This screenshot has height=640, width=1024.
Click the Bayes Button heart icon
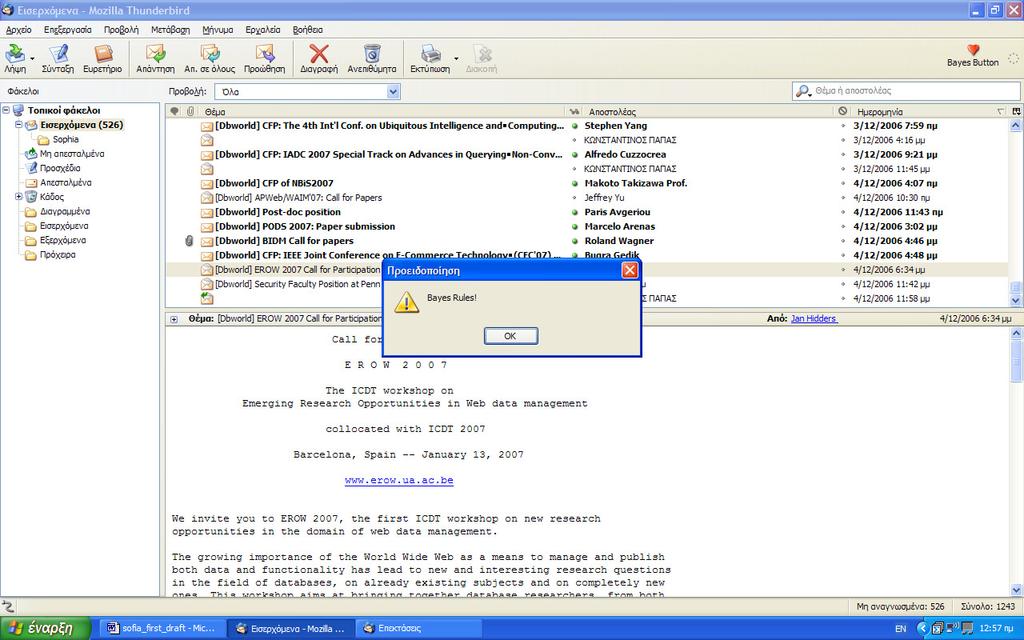(973, 50)
